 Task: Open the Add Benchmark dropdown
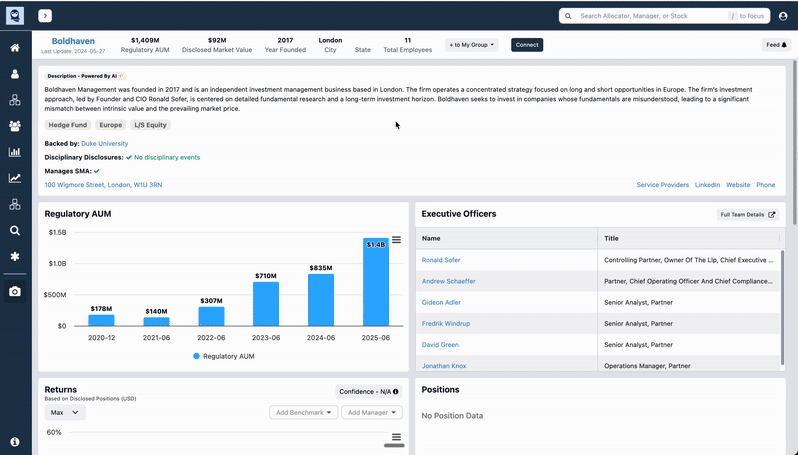click(303, 412)
